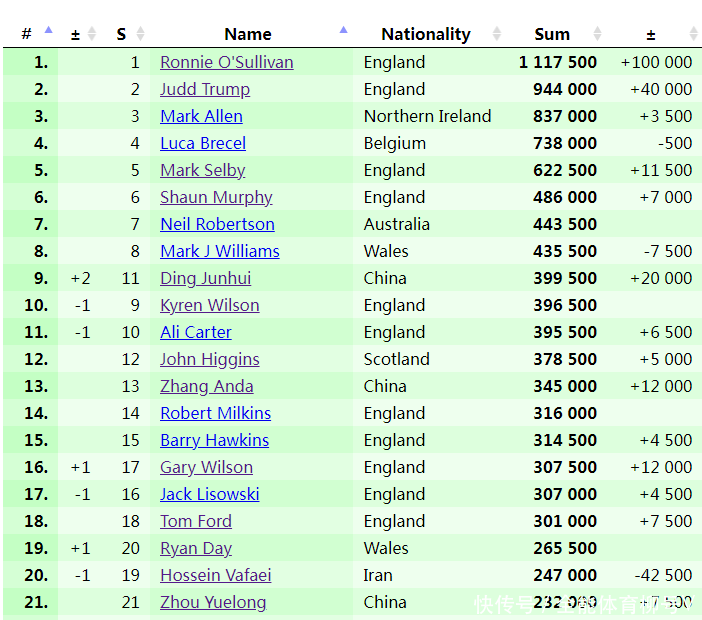Sort table by Name column arrow
The height and width of the screenshot is (620, 702).
coord(344,31)
